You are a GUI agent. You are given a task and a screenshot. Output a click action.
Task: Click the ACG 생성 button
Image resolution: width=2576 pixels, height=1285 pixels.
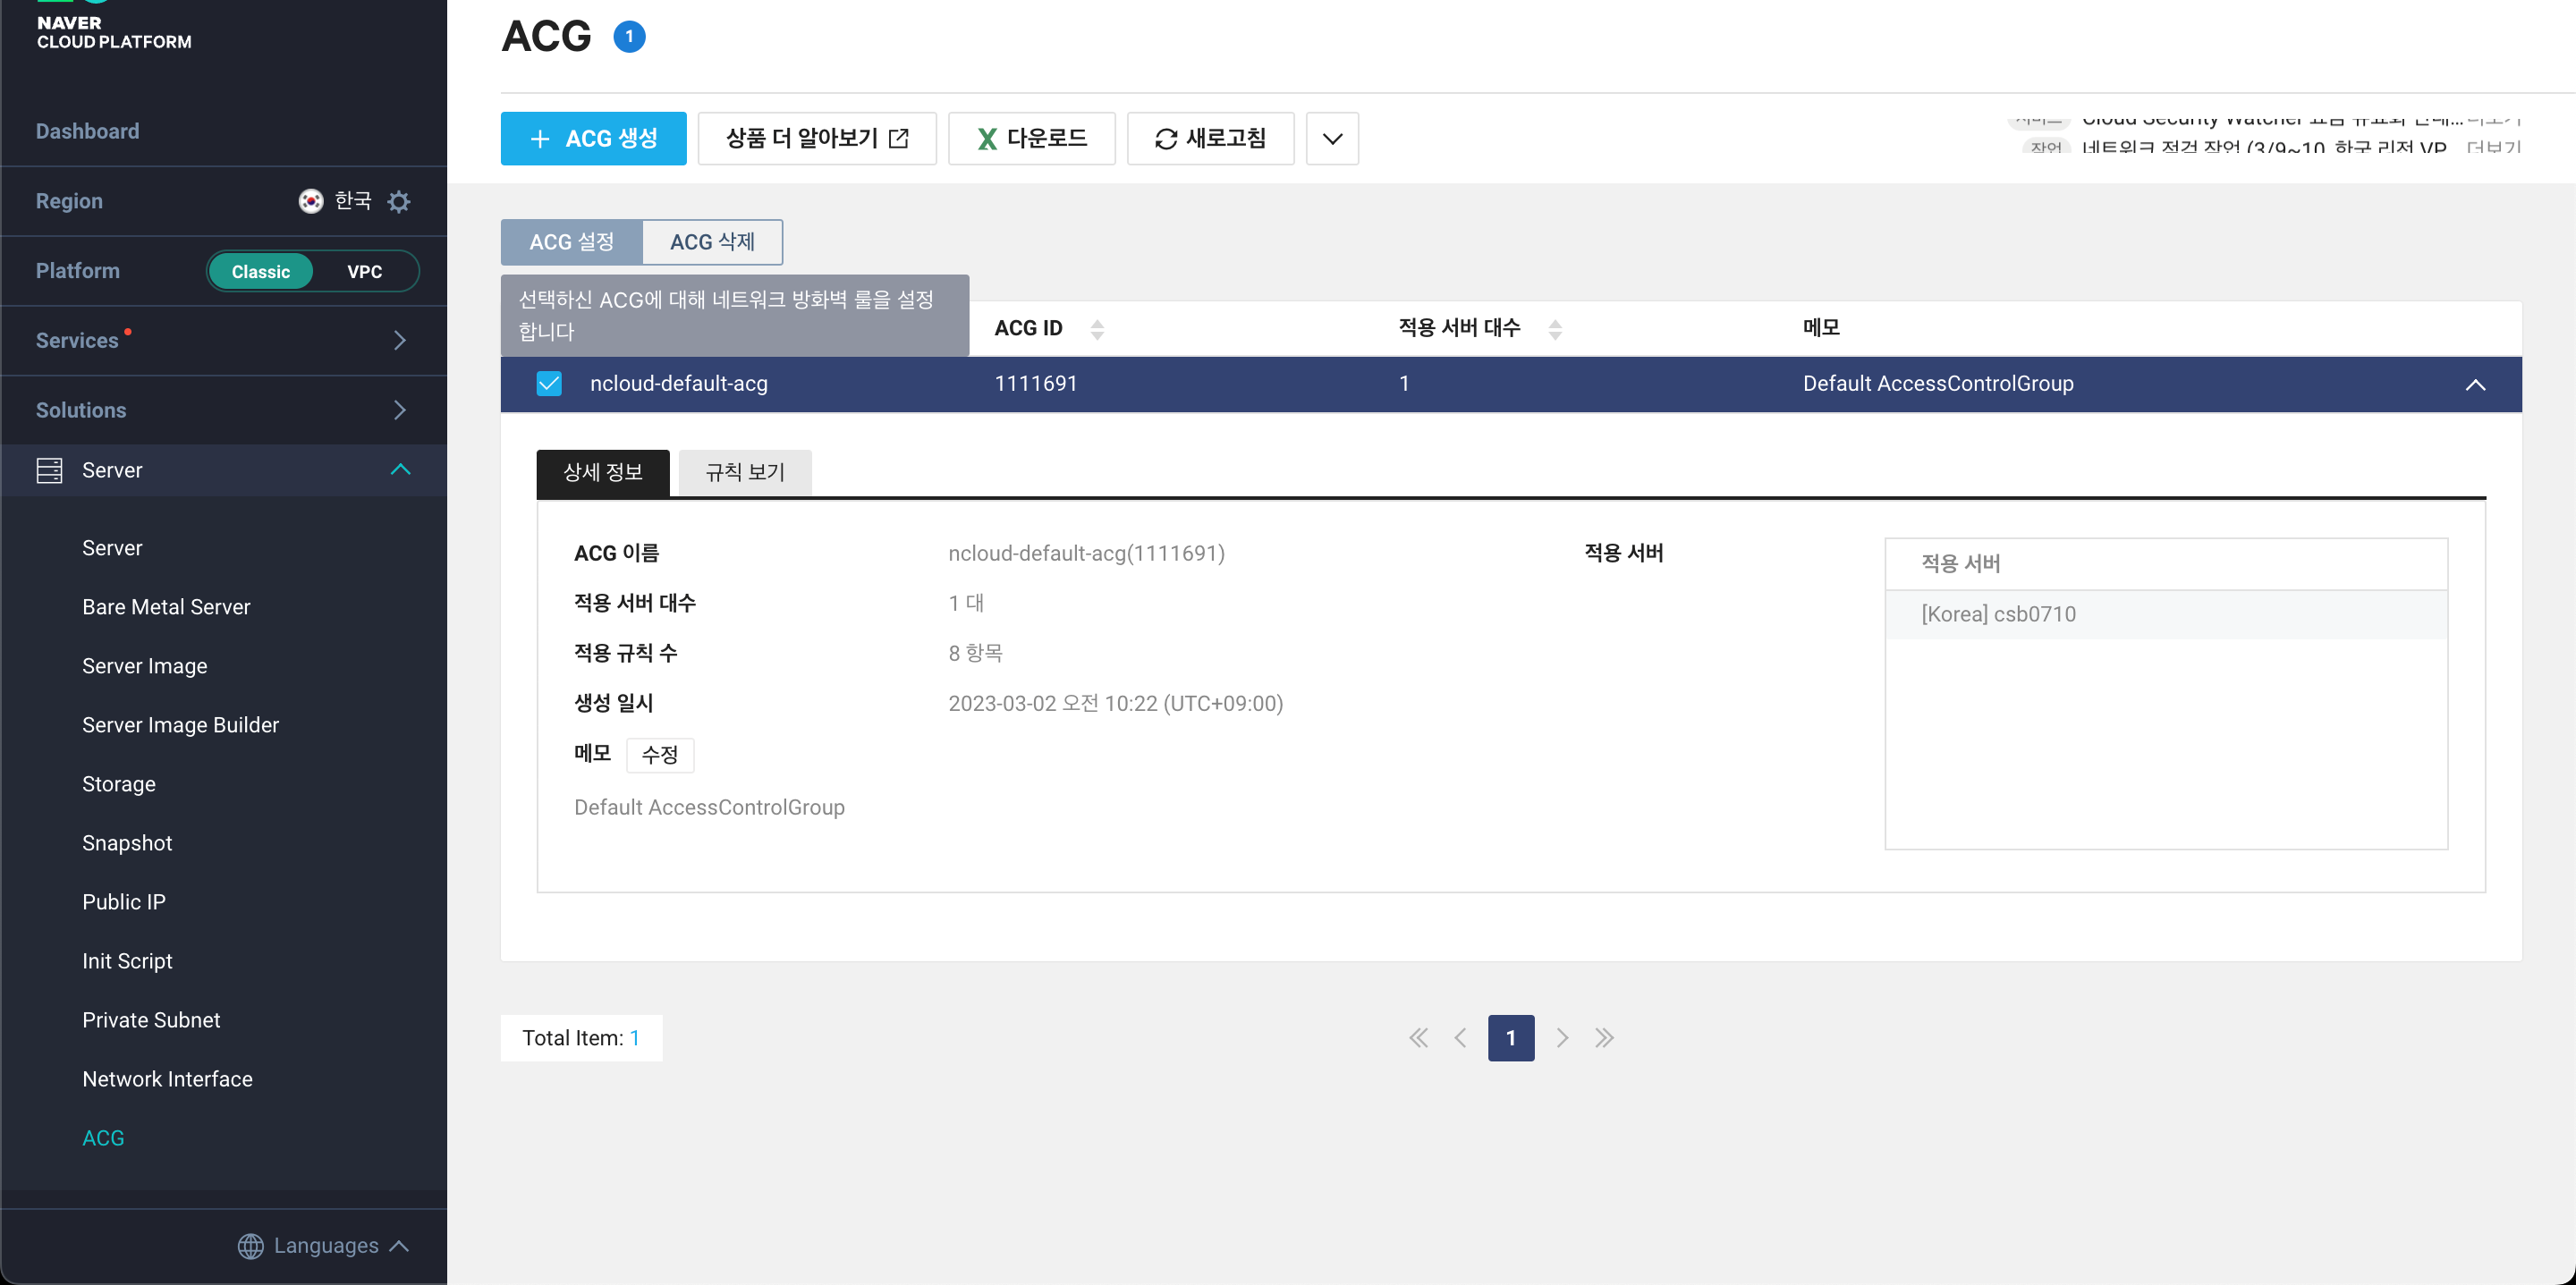593,139
